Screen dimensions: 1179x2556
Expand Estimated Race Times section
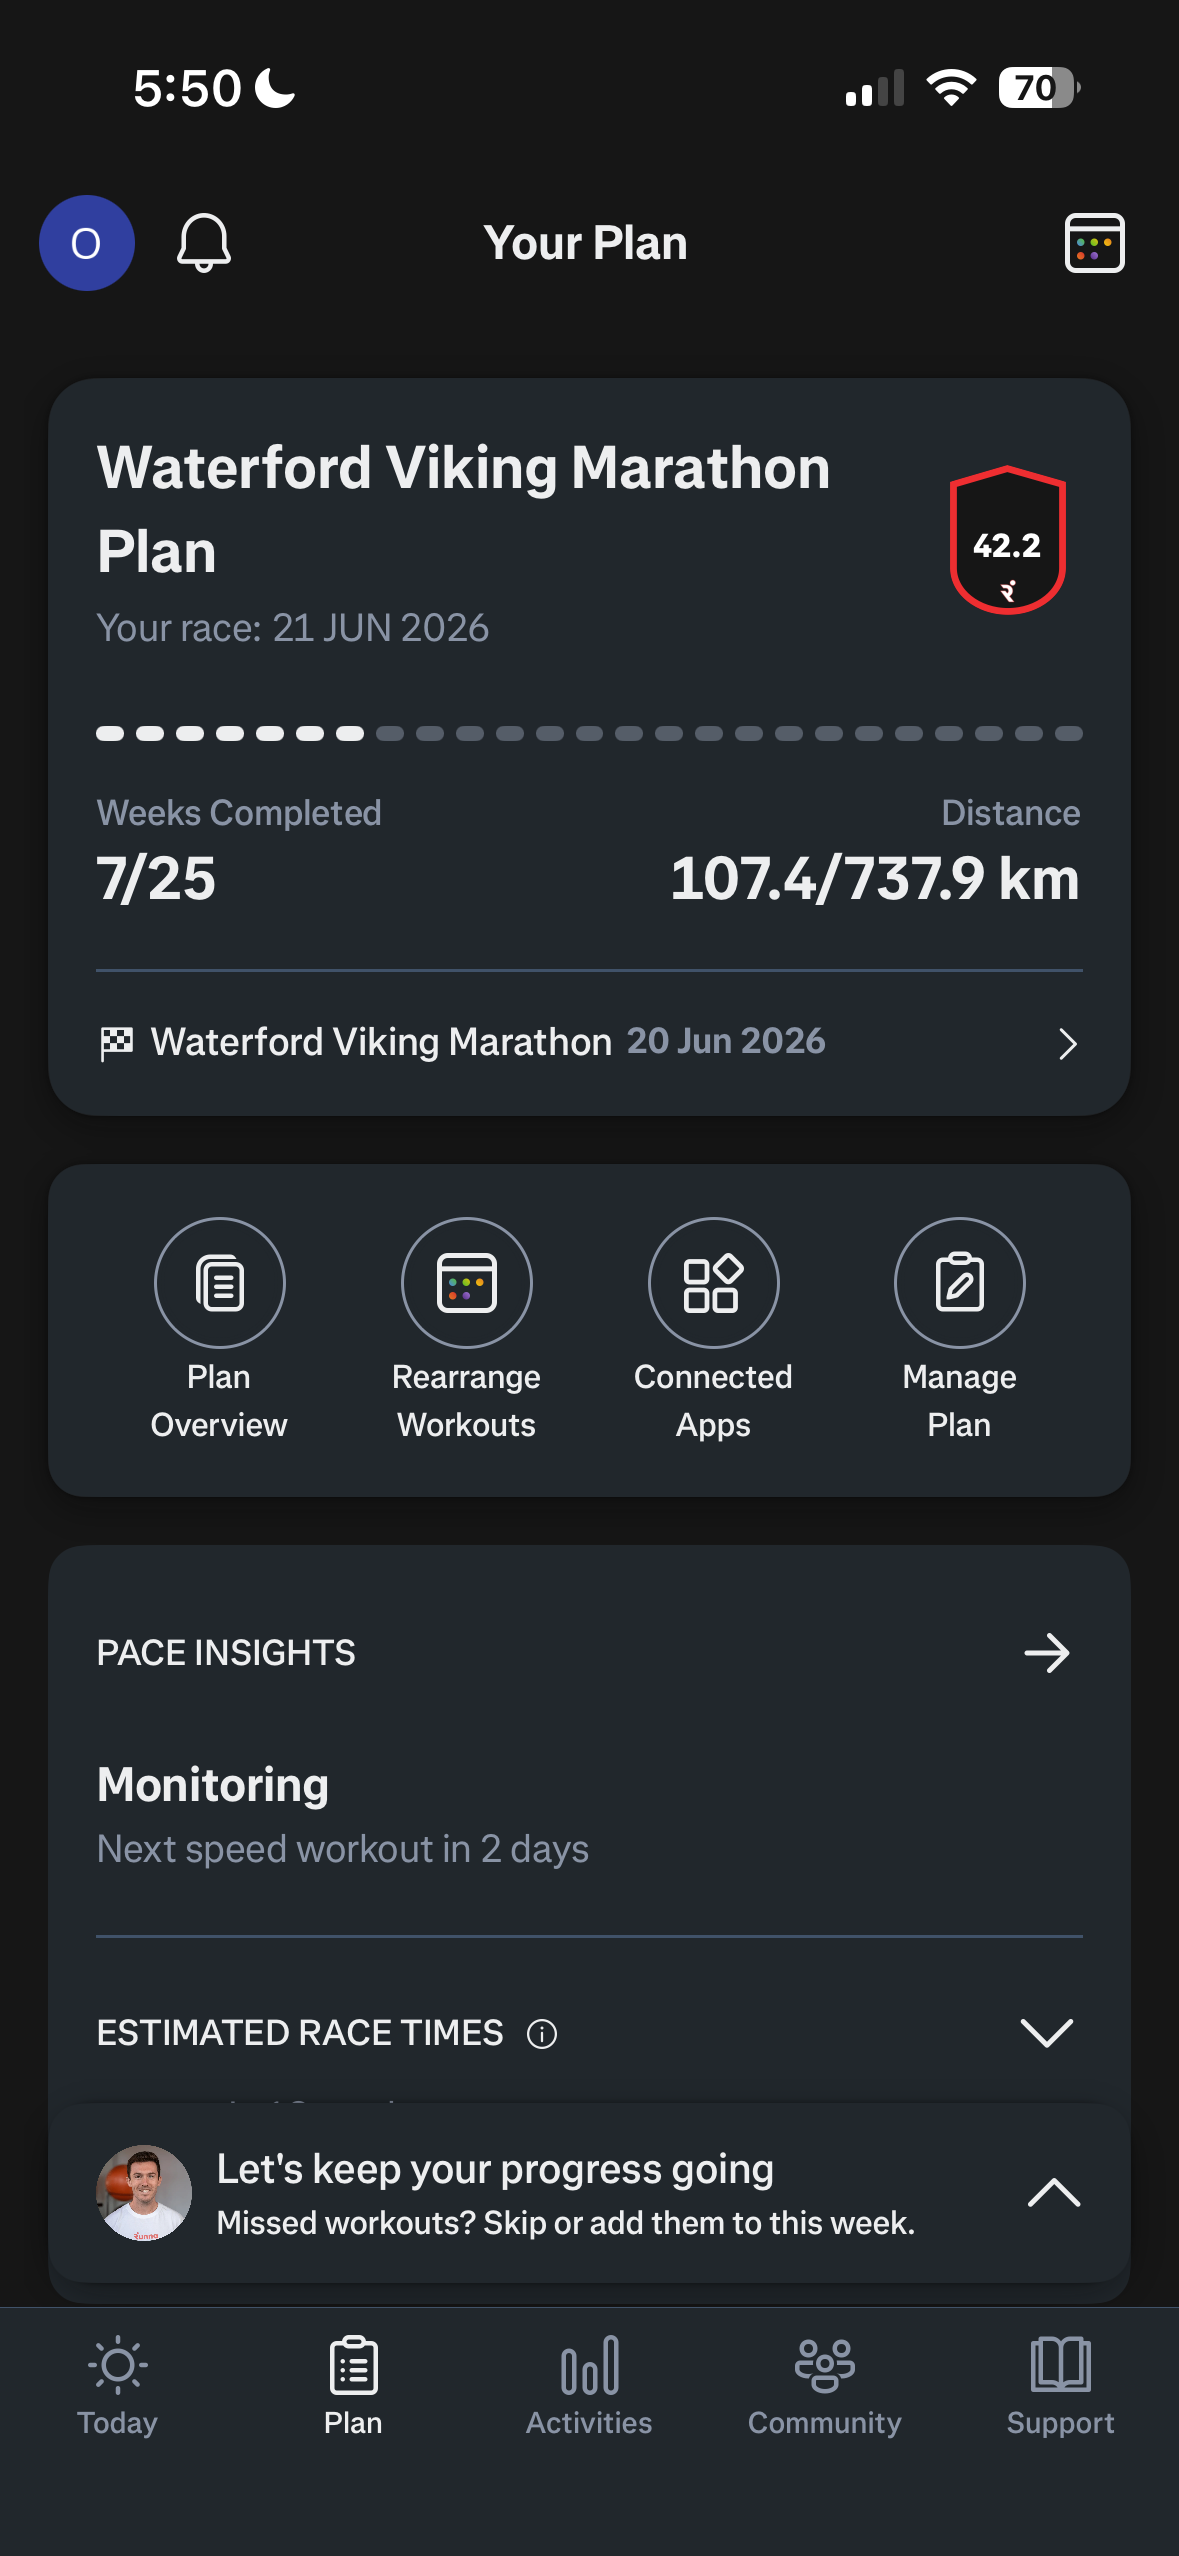click(1046, 2032)
